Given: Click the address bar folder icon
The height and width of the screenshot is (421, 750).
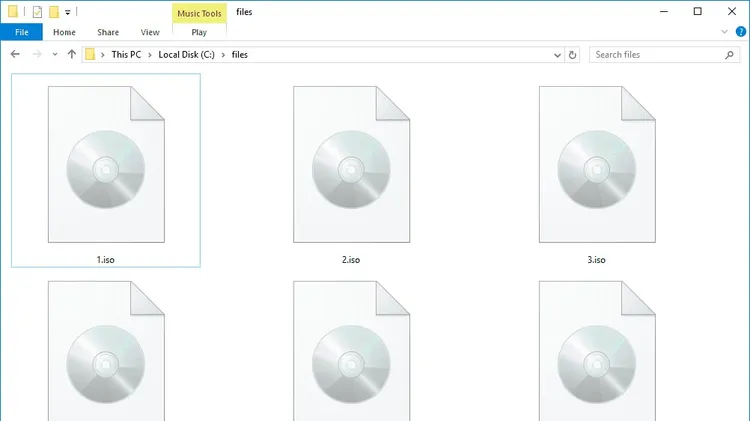Looking at the screenshot, I should pyautogui.click(x=90, y=55).
